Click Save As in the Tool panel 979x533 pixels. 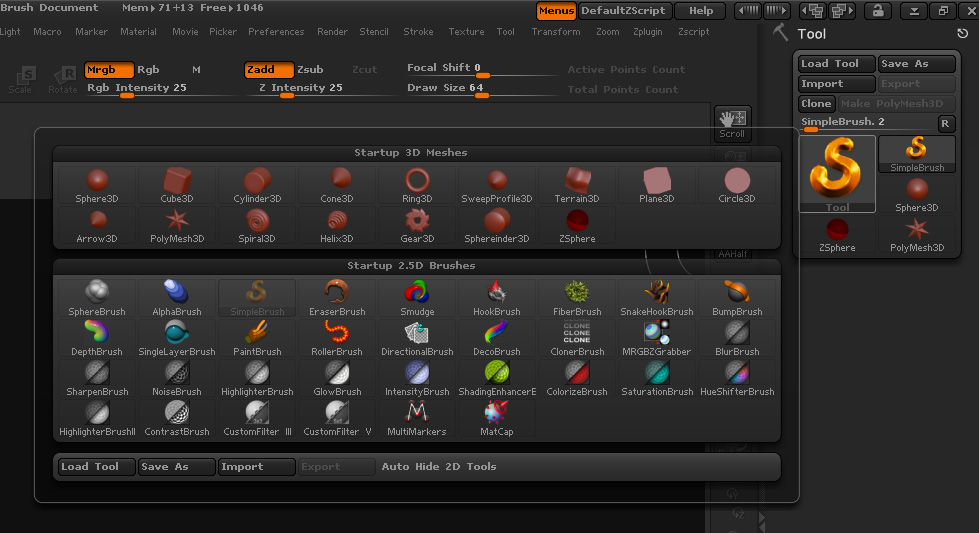coord(917,64)
